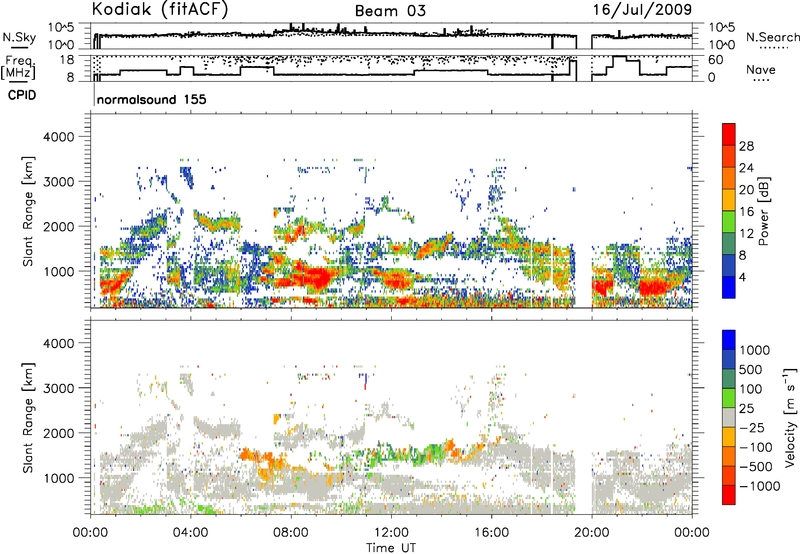Click the "Slant Range [km]" label of power panel
This screenshot has height=554, width=800.
tap(28, 211)
